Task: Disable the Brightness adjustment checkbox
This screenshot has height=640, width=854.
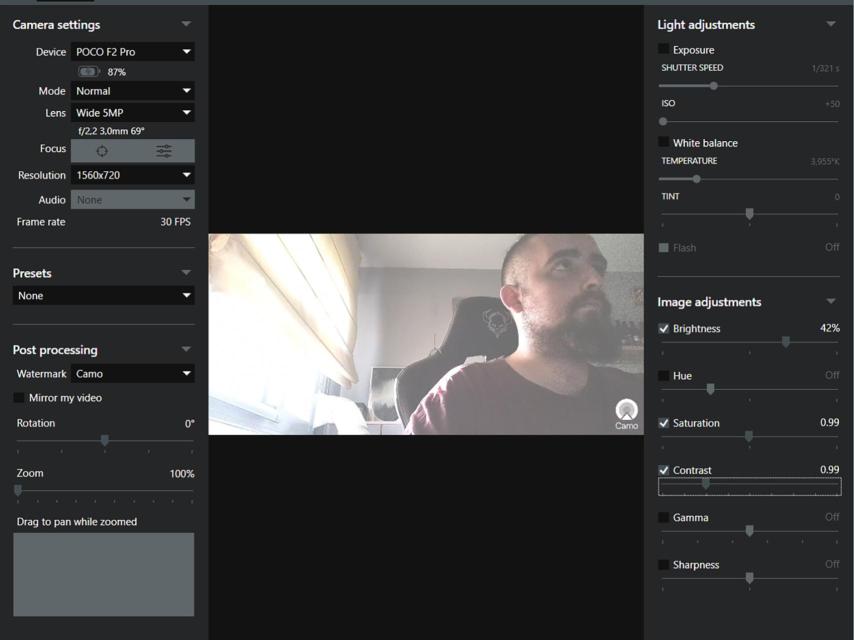Action: (x=664, y=328)
